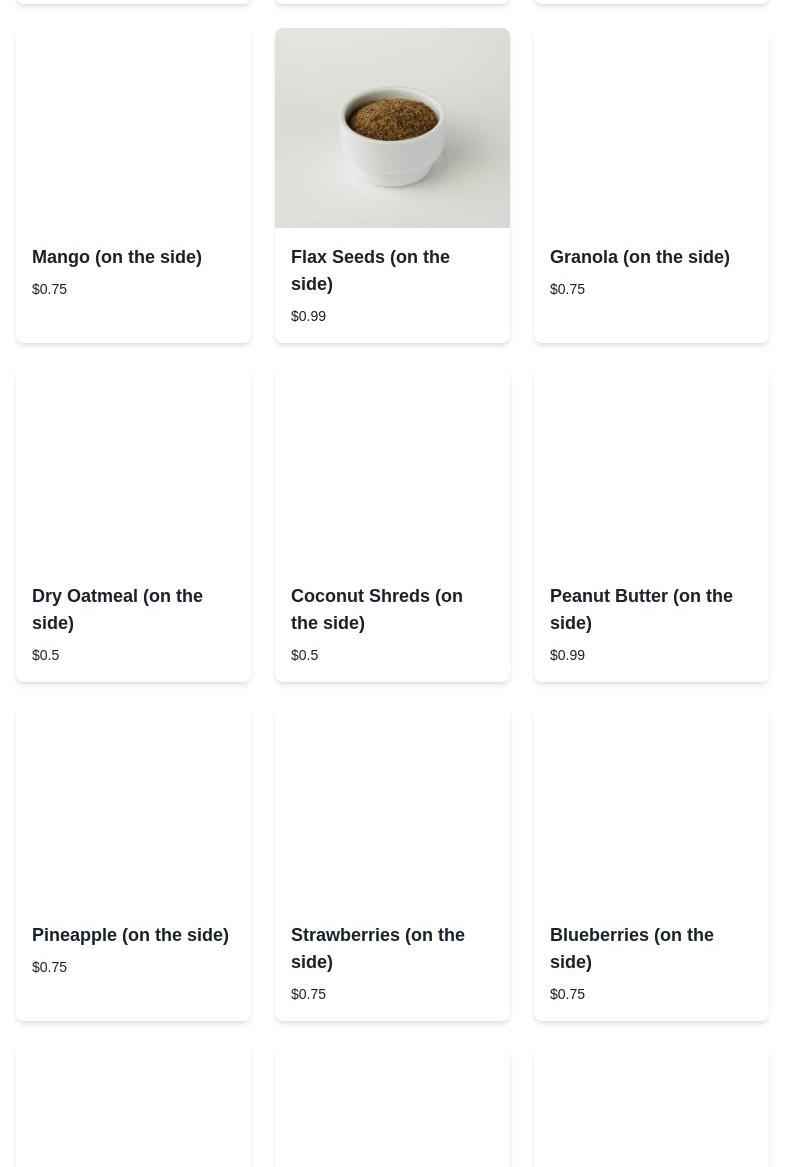The width and height of the screenshot is (785, 1167).
Task: Select Mango (on the side) item title
Action: 117,257
